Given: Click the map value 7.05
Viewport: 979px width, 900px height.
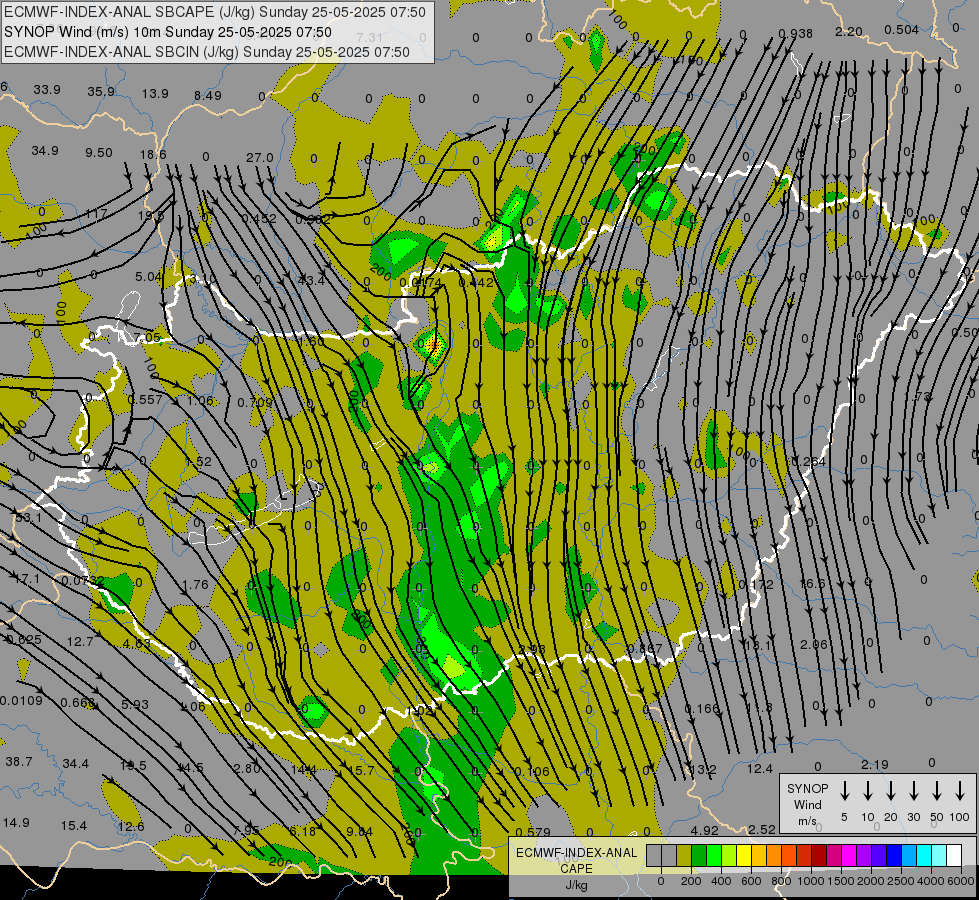Looking at the screenshot, I should 147,338.
